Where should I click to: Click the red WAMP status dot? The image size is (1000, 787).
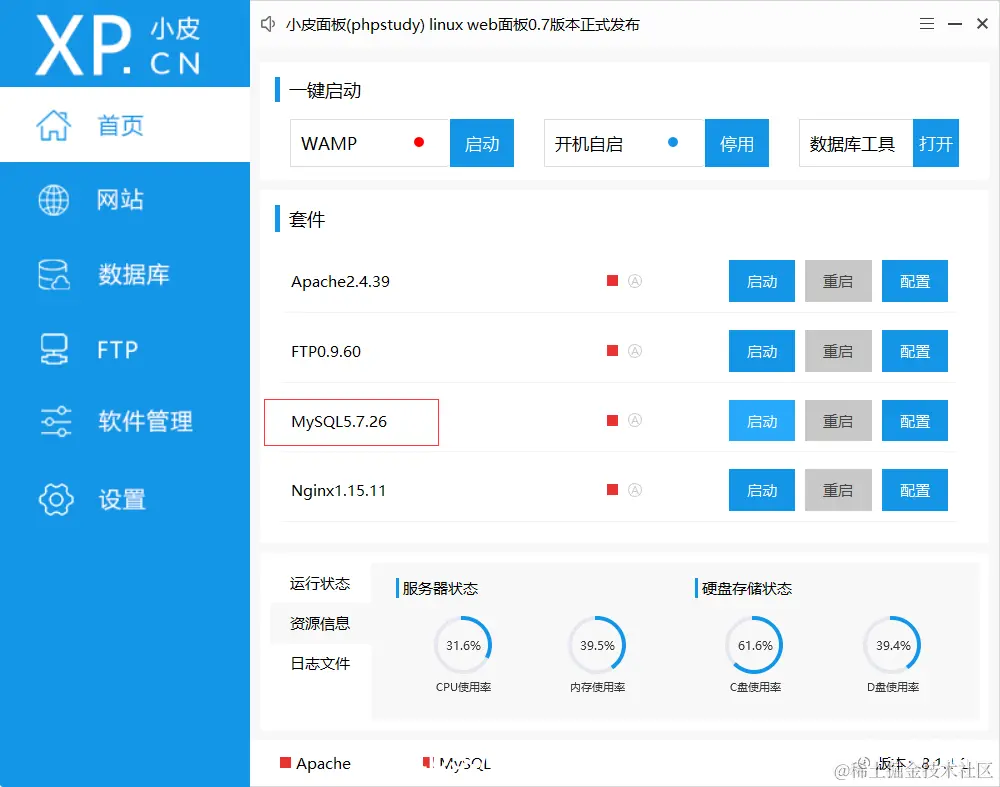click(x=419, y=142)
